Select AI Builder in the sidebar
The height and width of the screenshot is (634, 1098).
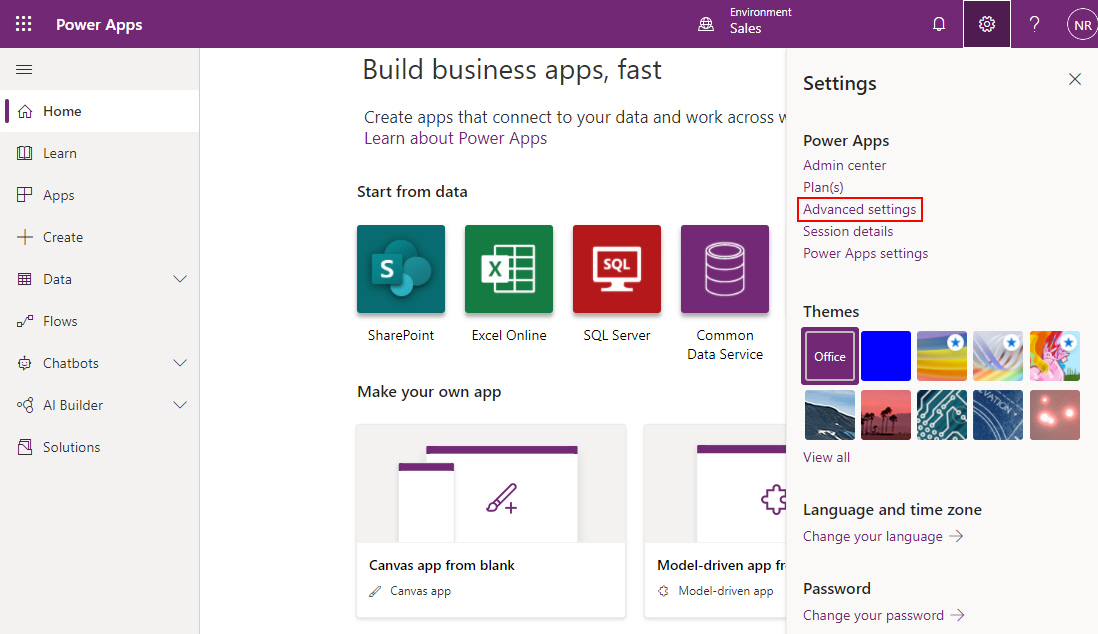coord(73,405)
